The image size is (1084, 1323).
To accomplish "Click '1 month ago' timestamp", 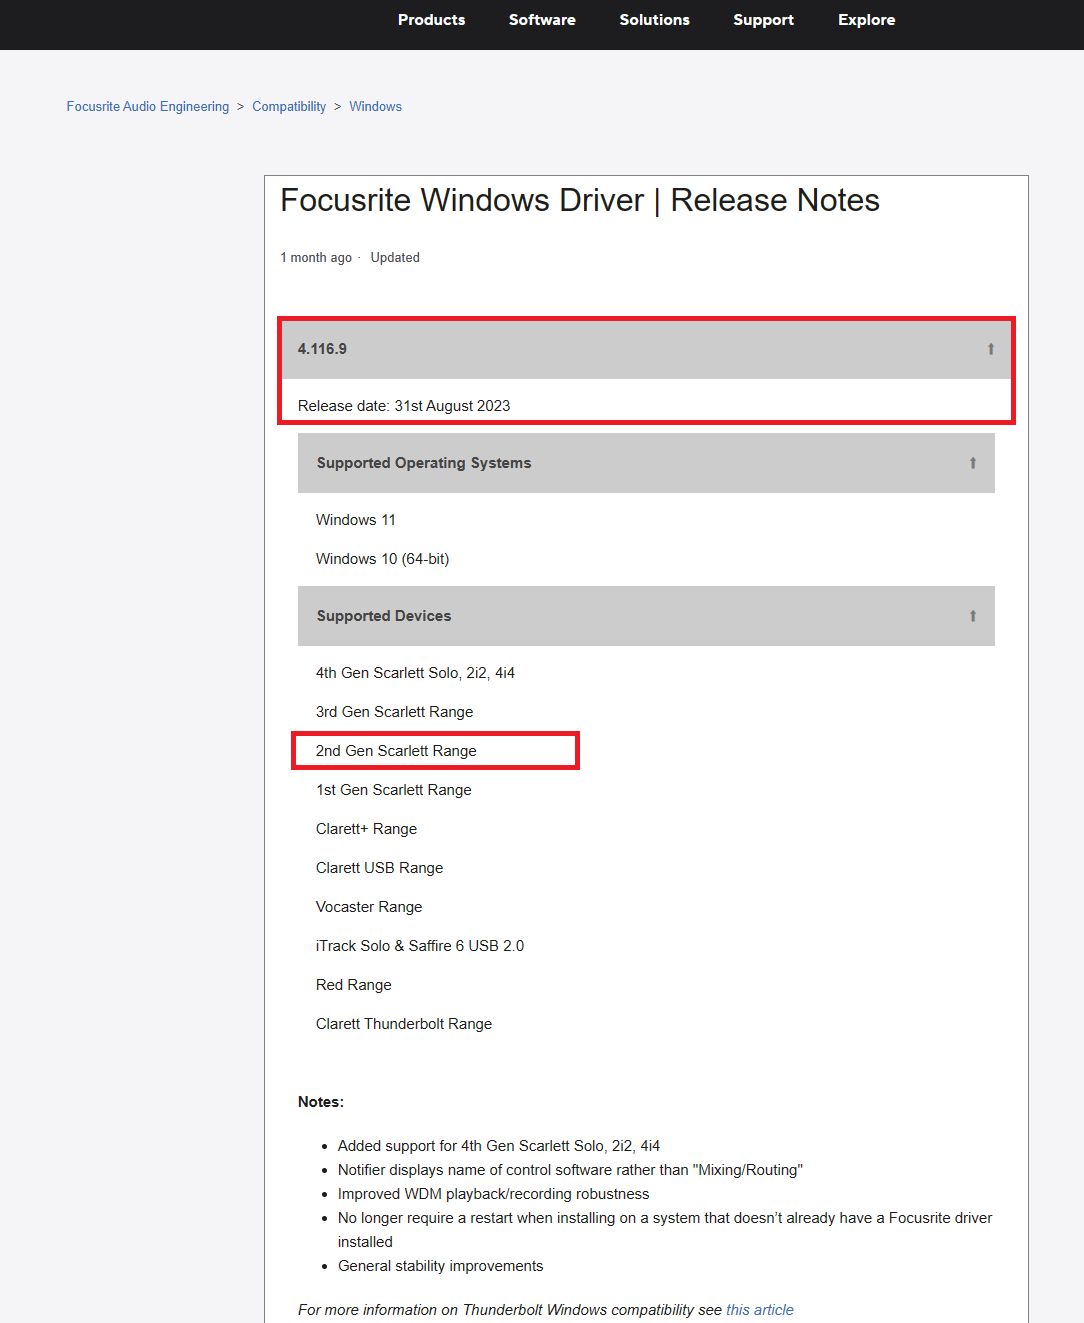I will point(316,258).
